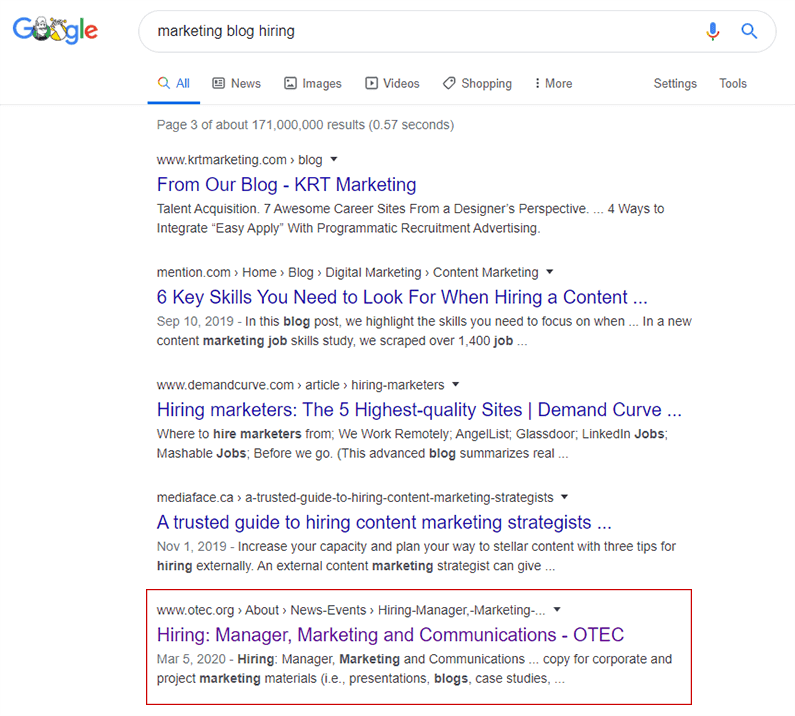Expand the dropdown arrow beside the mediaface.ca URL
The width and height of the screenshot is (795, 716).
click(x=564, y=497)
